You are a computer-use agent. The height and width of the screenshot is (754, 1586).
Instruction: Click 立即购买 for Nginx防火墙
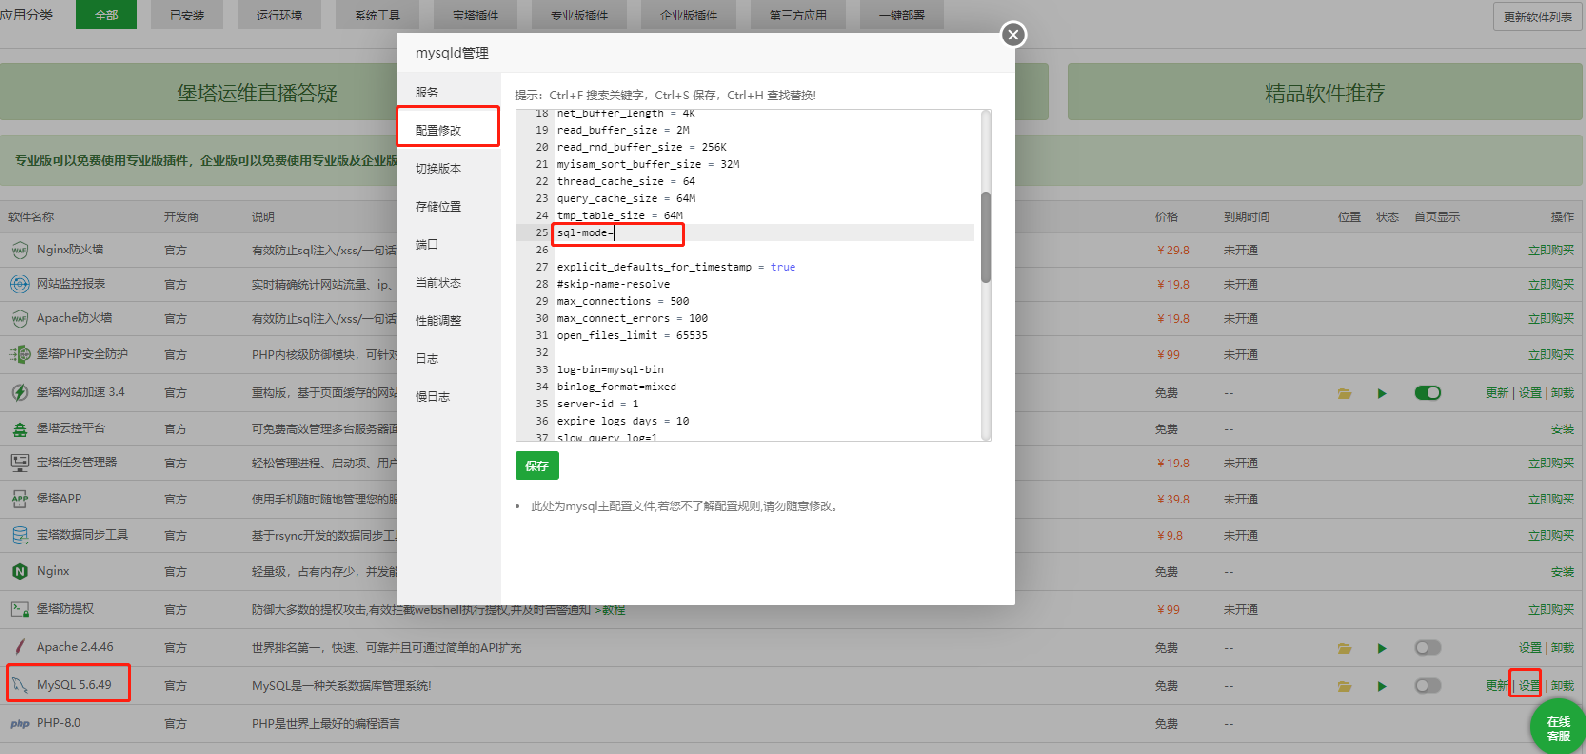[1551, 250]
